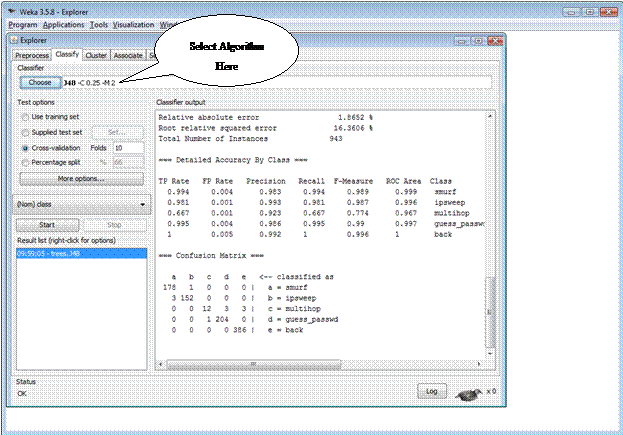Click the Stop button
The width and height of the screenshot is (623, 435).
114,225
